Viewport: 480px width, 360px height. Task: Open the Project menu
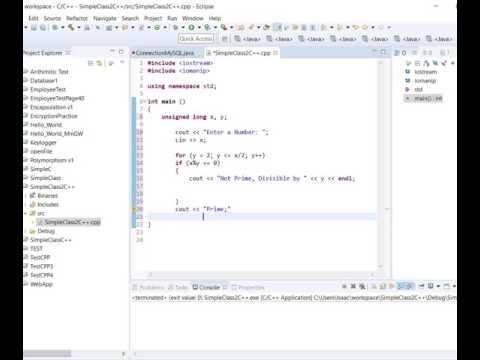(x=153, y=18)
